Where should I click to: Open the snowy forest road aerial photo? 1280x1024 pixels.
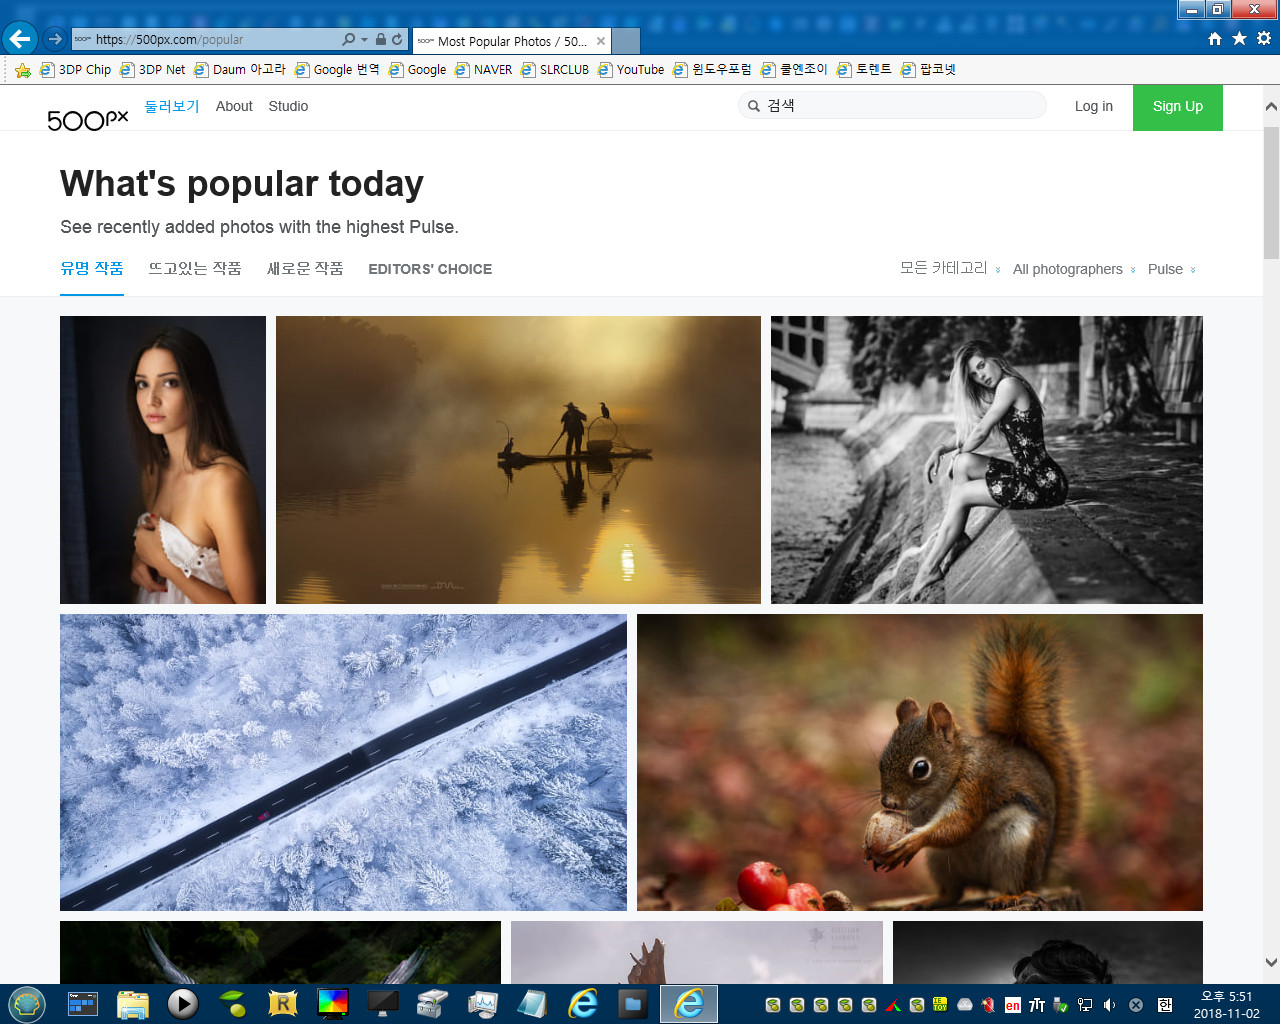coord(343,762)
